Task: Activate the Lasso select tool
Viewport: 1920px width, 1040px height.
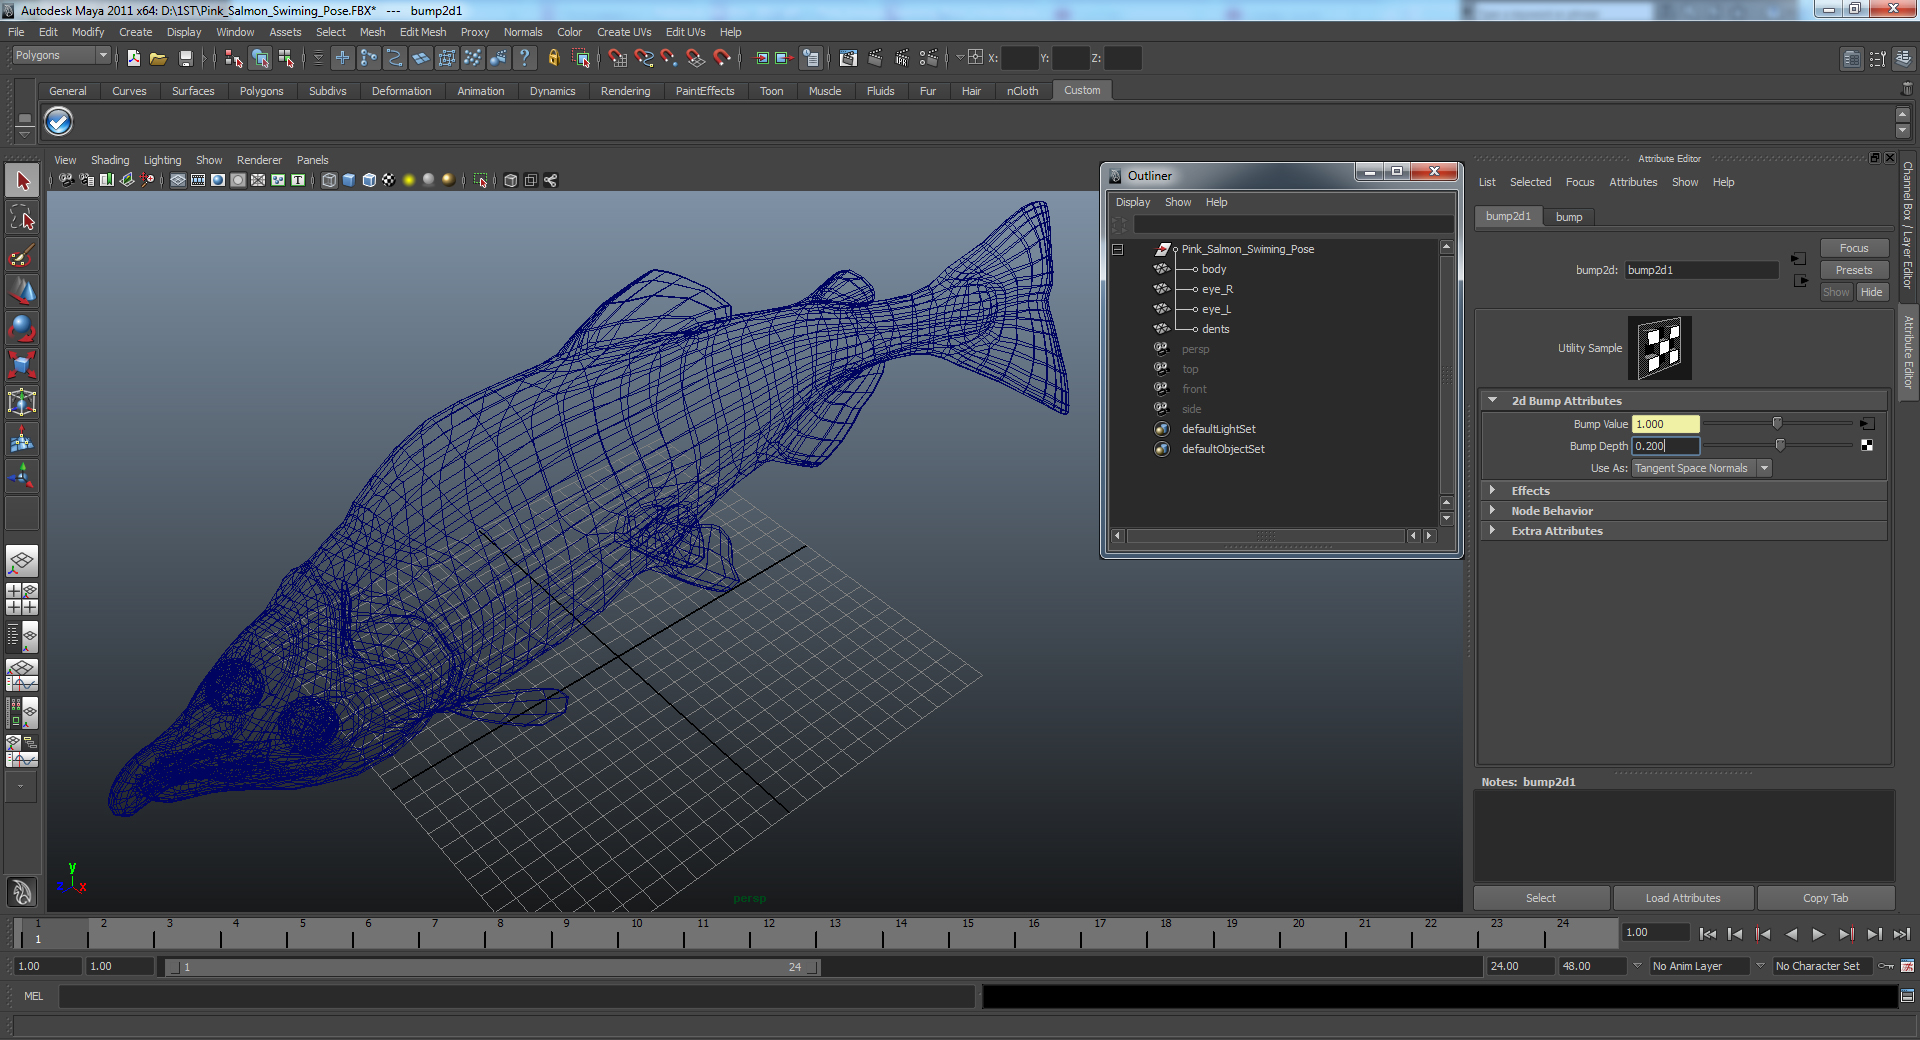Action: point(22,218)
